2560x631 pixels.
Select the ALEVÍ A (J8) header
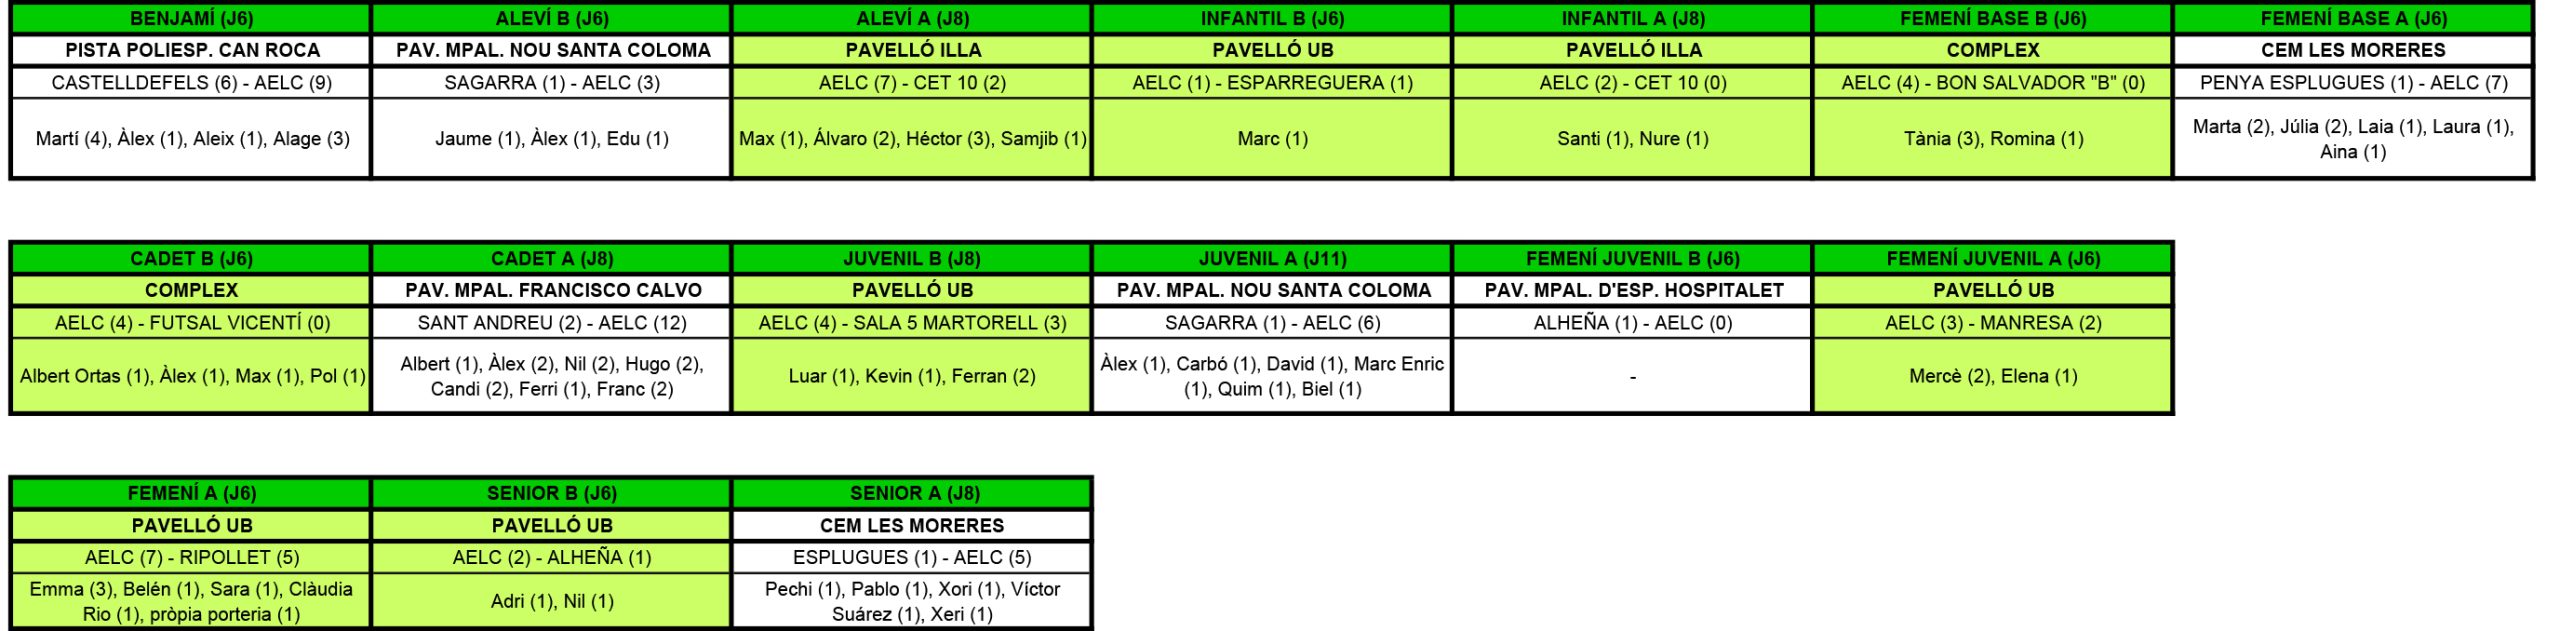912,19
